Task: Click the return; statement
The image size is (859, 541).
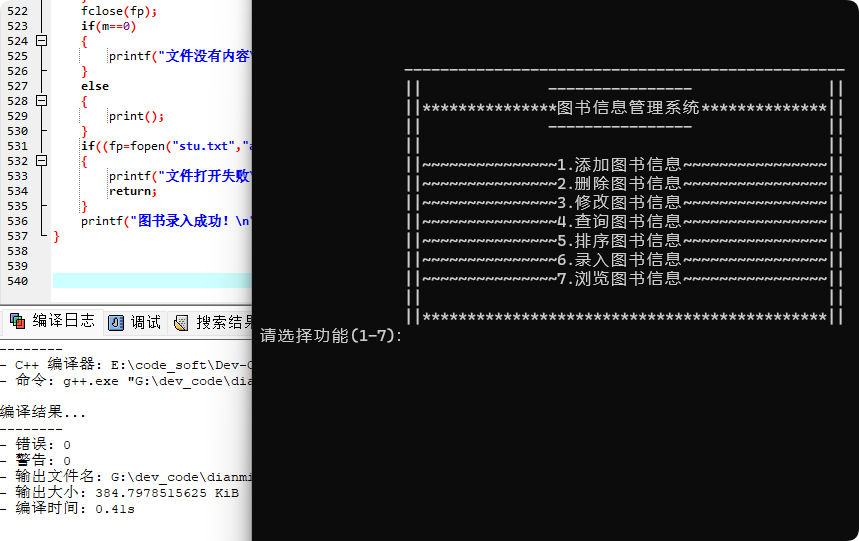Action: (x=133, y=191)
